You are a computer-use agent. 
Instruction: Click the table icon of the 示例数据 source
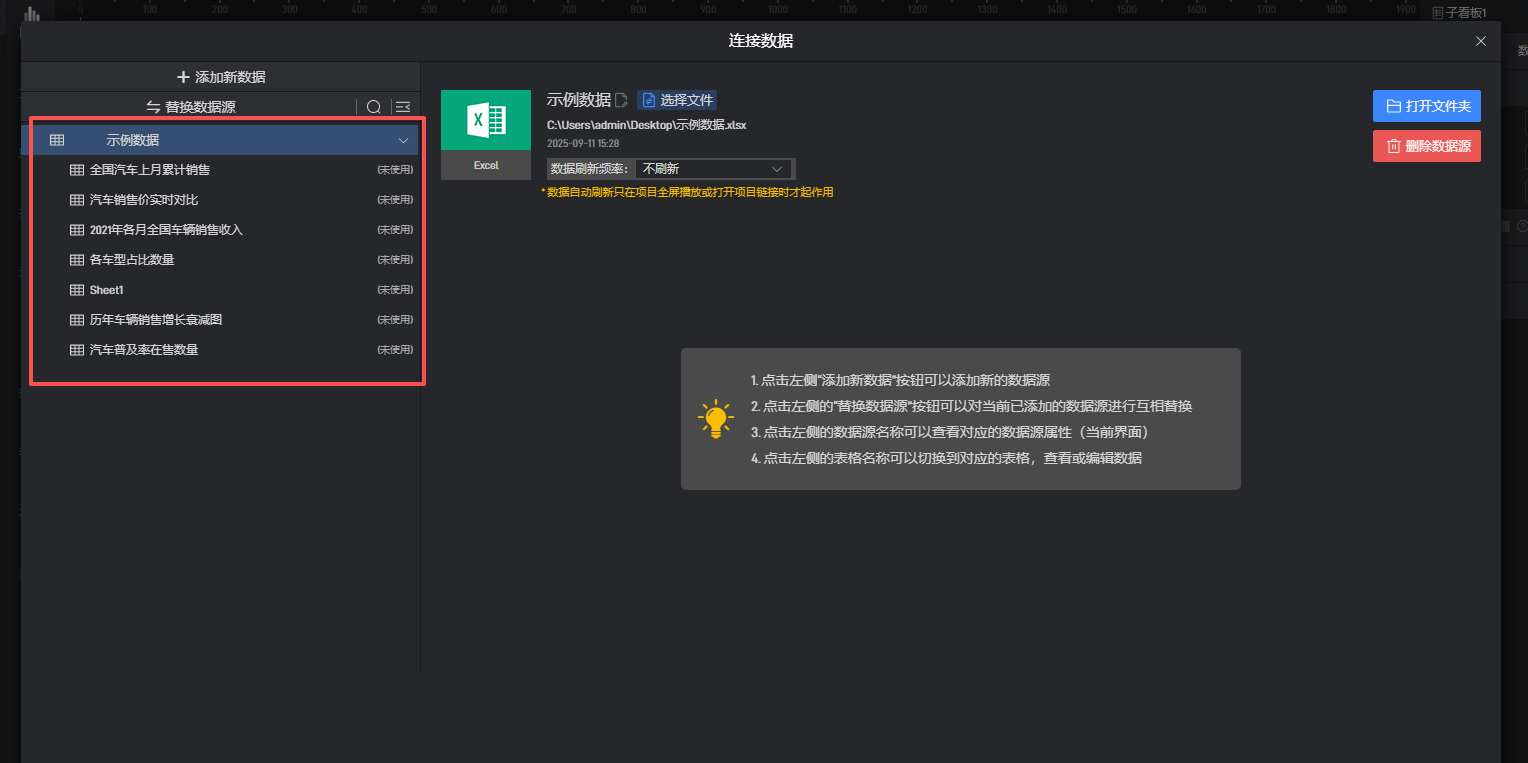(57, 140)
